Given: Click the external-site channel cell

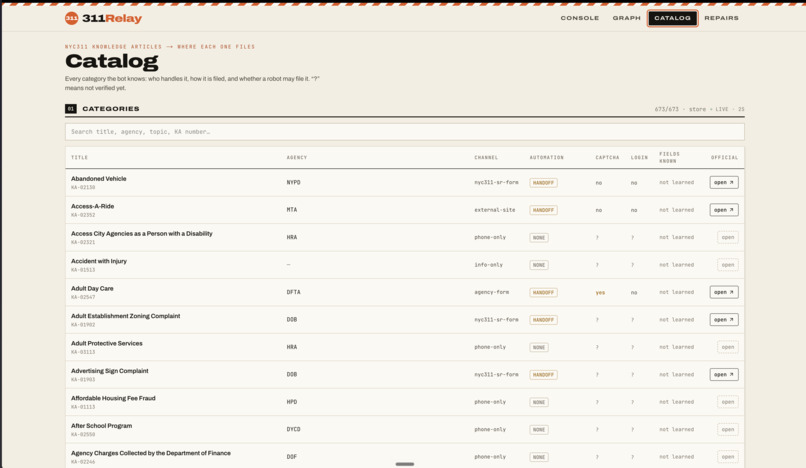Looking at the screenshot, I should [x=494, y=210].
